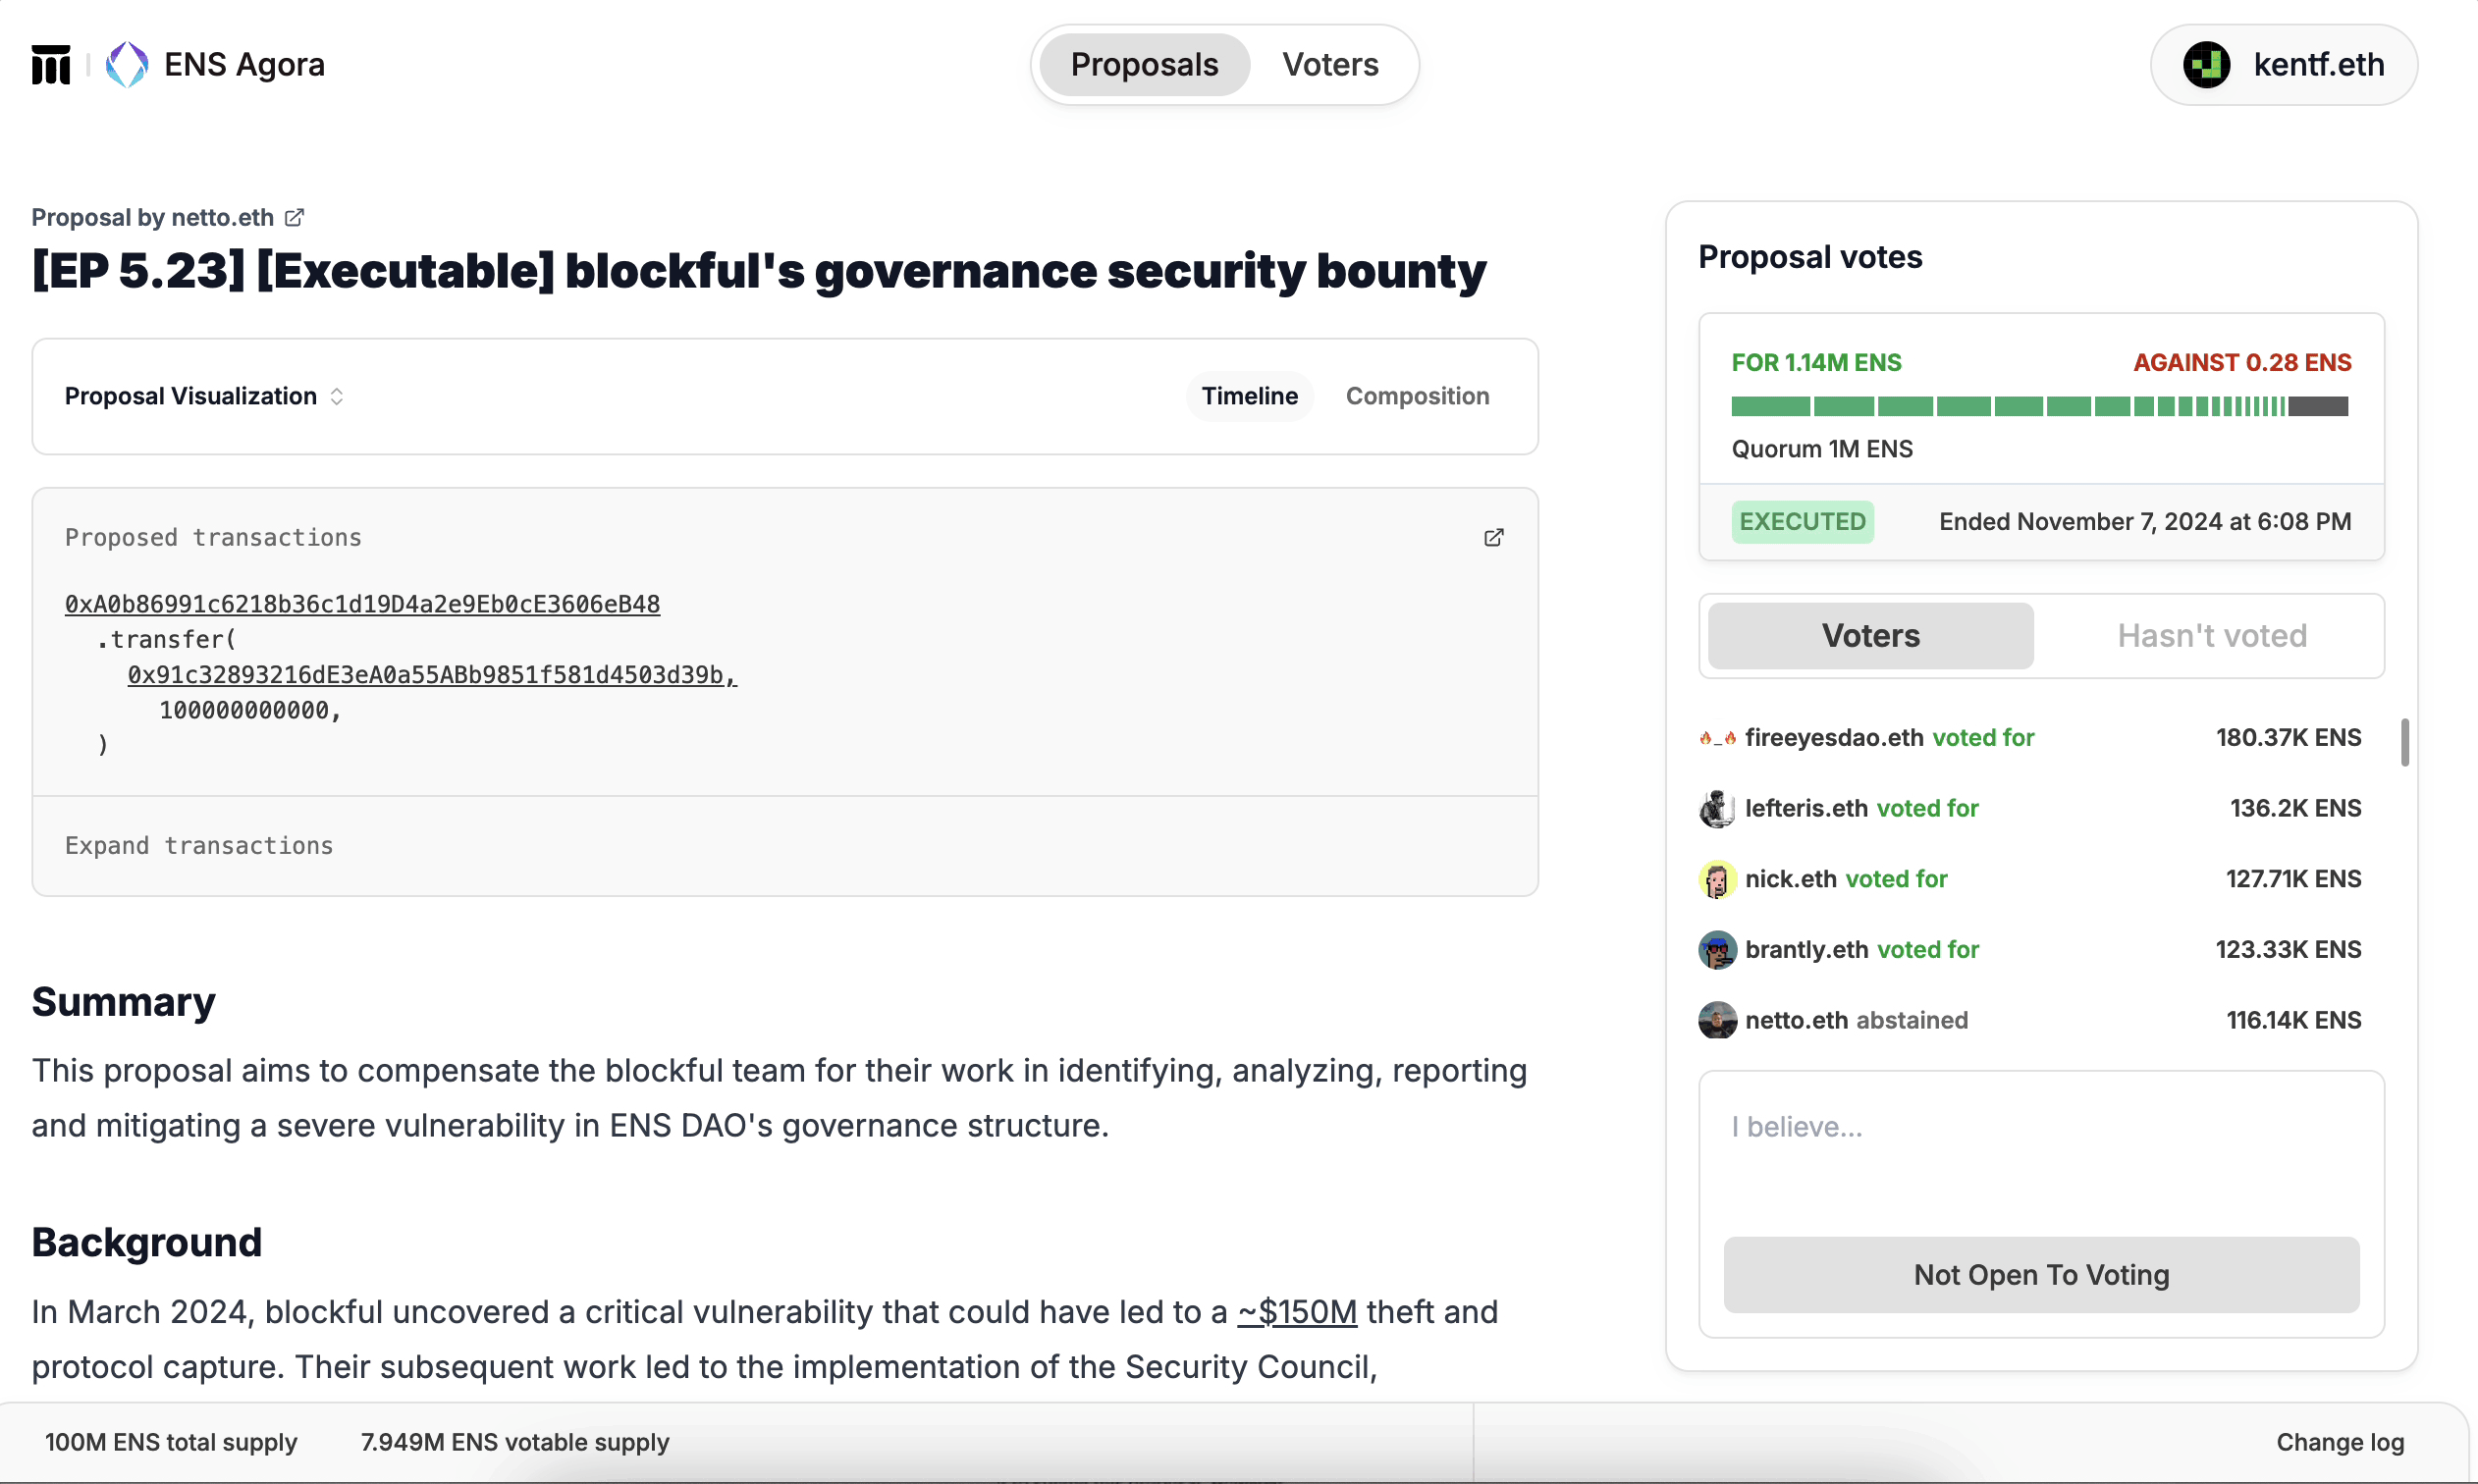Select the Timeline view tab
Image resolution: width=2478 pixels, height=1484 pixels.
click(1249, 396)
